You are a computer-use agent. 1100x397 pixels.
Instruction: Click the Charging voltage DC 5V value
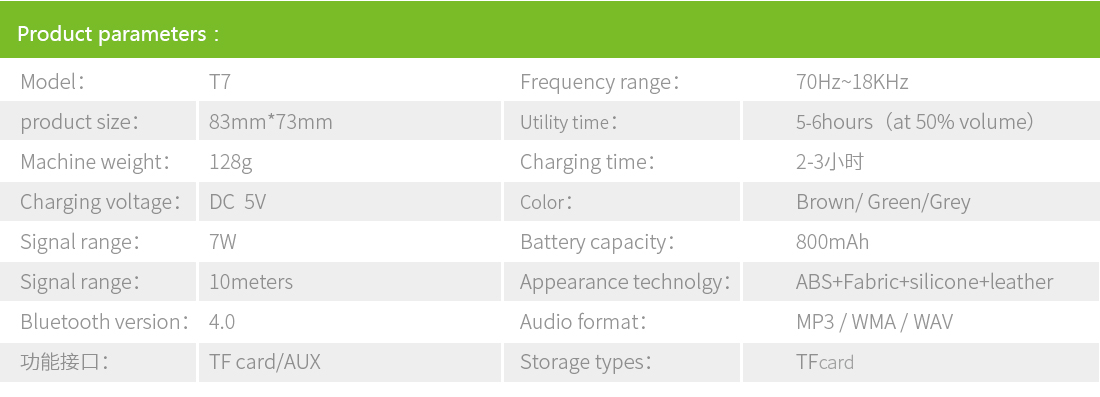click(238, 202)
